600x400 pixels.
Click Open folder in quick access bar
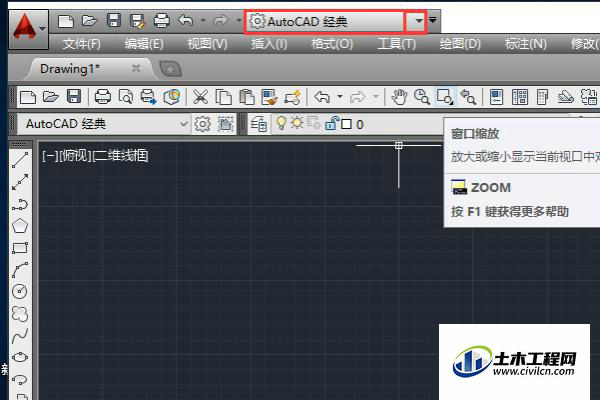click(x=90, y=21)
